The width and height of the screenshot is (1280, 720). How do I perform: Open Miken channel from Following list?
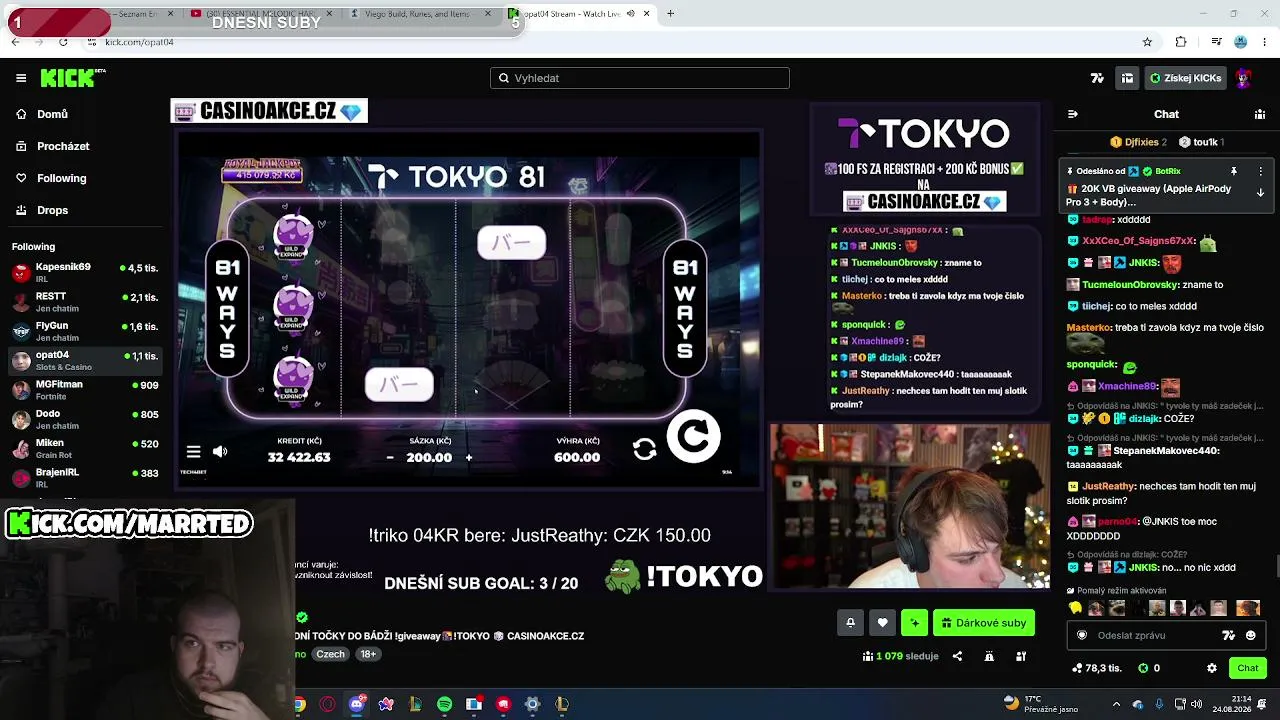[85, 447]
